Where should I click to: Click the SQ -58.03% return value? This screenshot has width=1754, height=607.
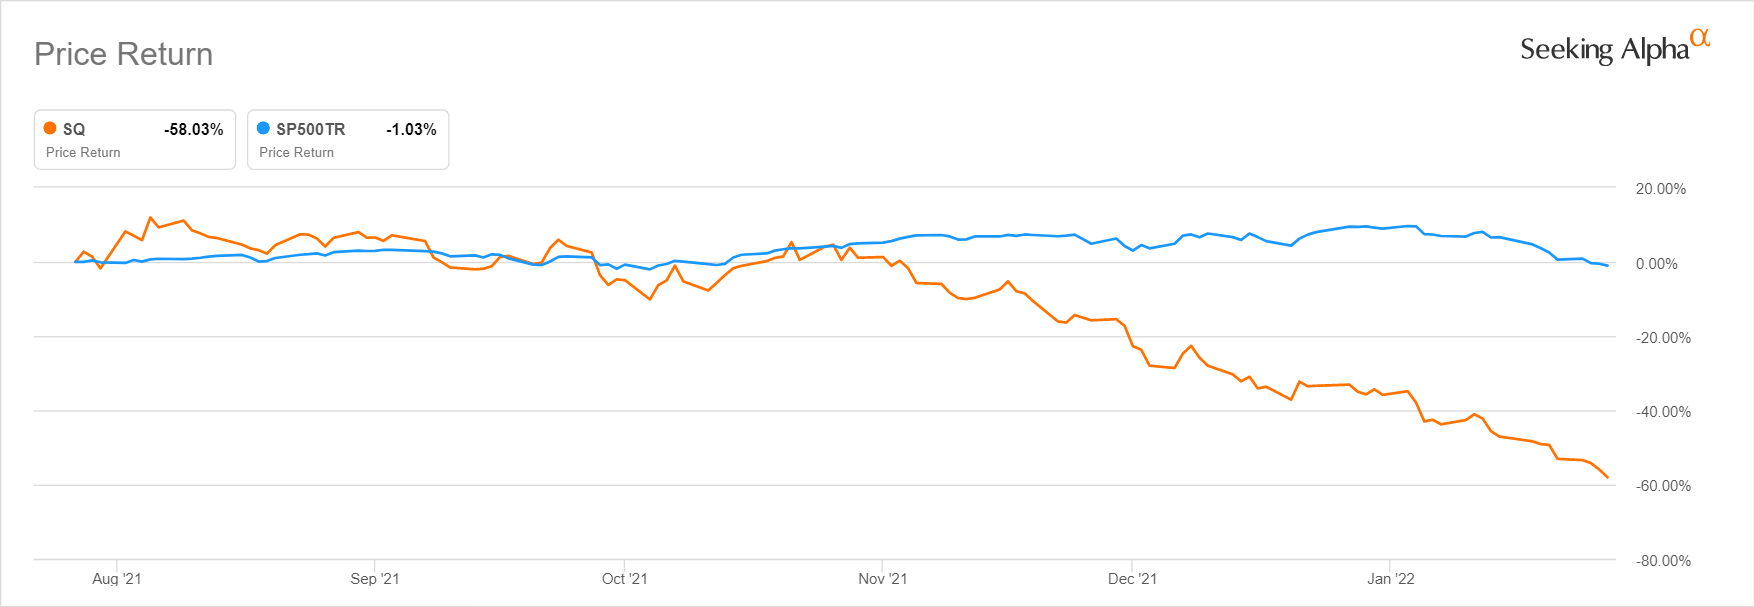[193, 129]
